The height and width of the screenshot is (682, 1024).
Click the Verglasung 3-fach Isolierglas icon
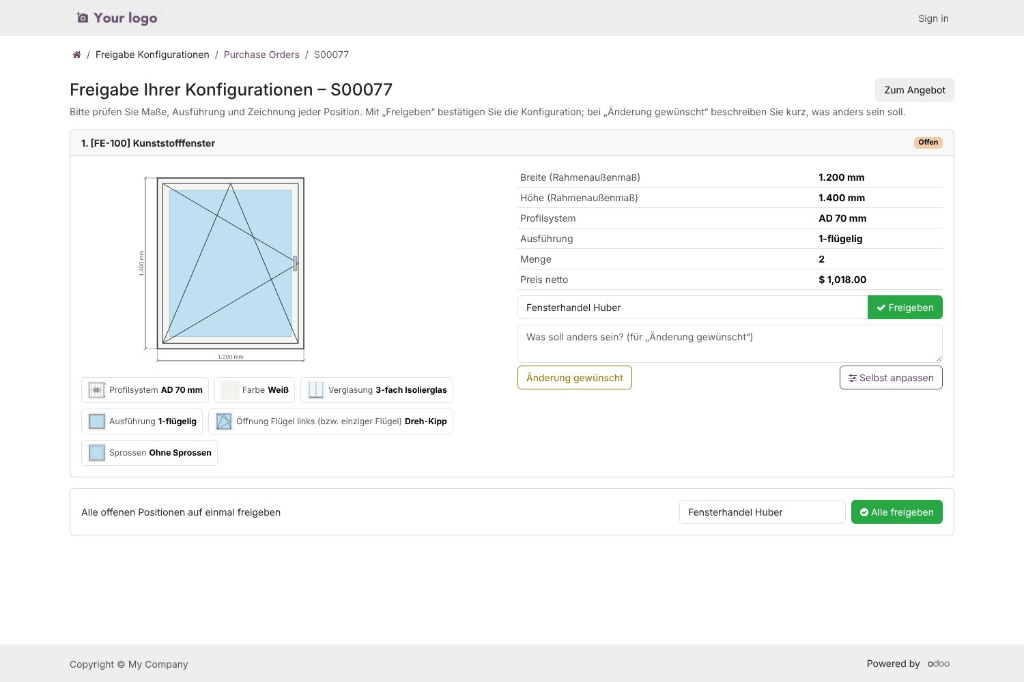pos(315,390)
